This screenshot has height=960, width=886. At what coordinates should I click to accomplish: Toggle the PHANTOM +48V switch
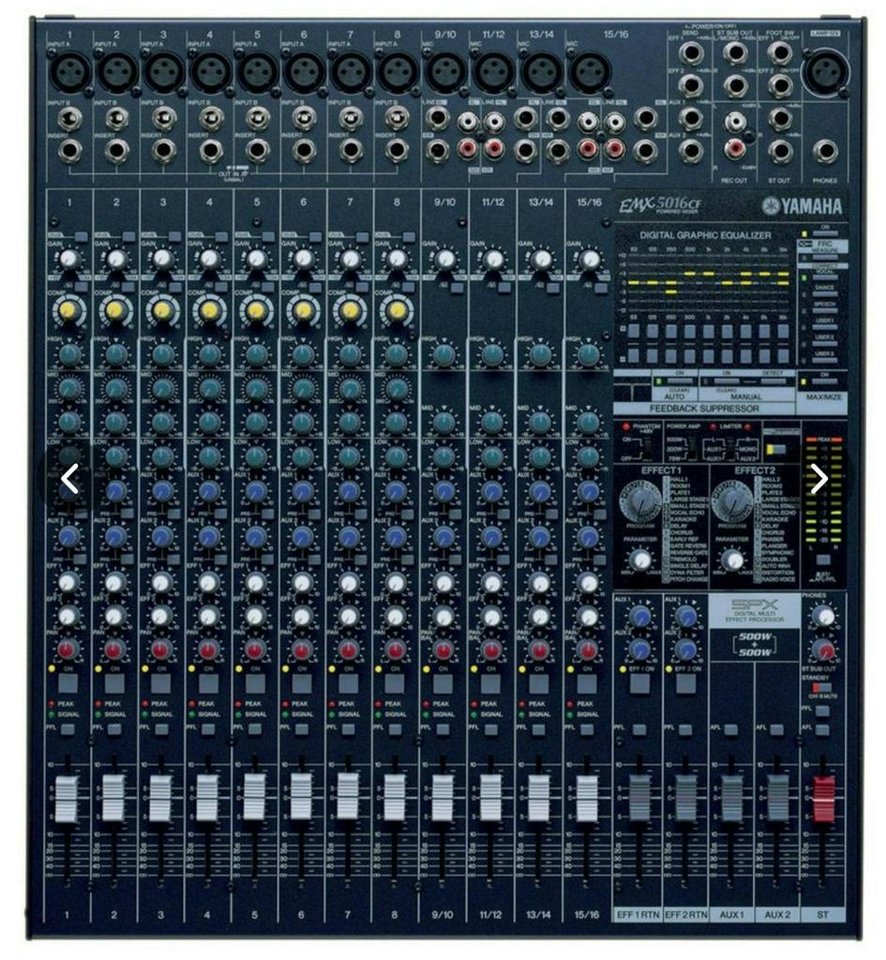pyautogui.click(x=645, y=448)
